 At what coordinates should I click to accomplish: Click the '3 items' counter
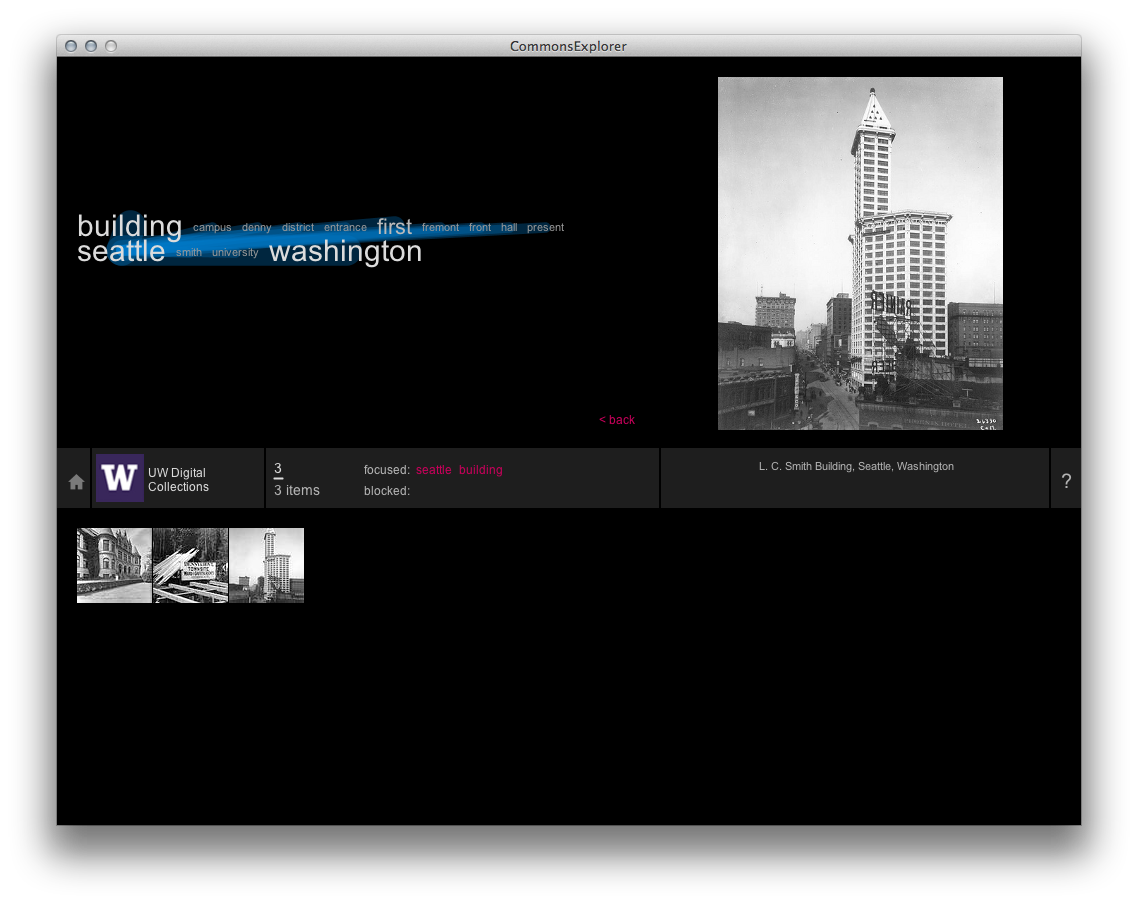tap(295, 490)
